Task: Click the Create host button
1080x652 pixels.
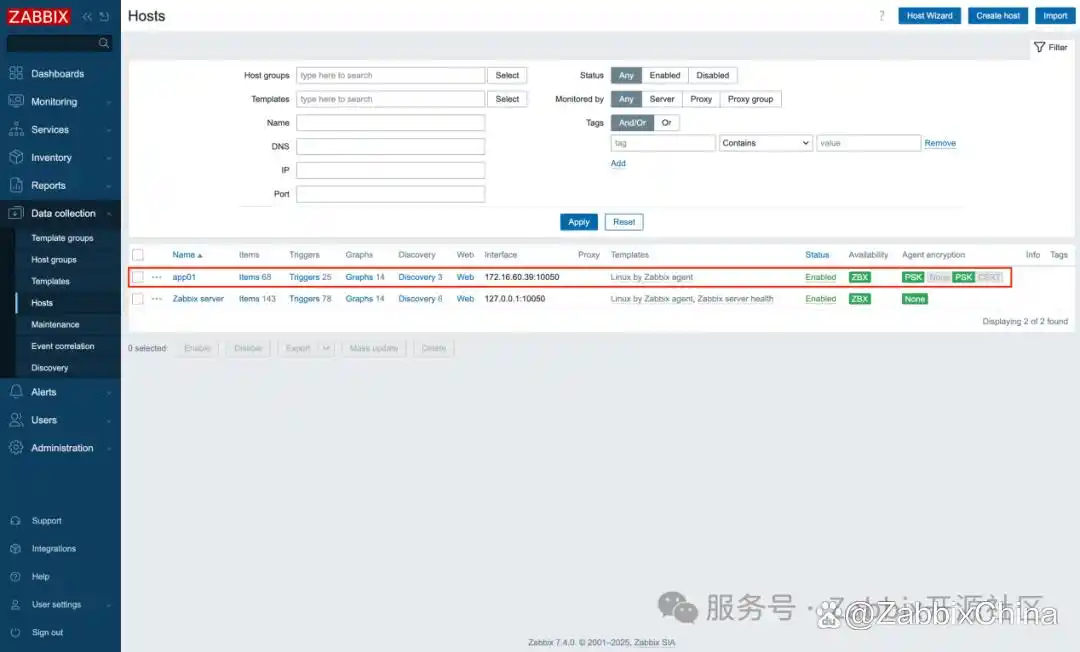Action: (x=997, y=16)
